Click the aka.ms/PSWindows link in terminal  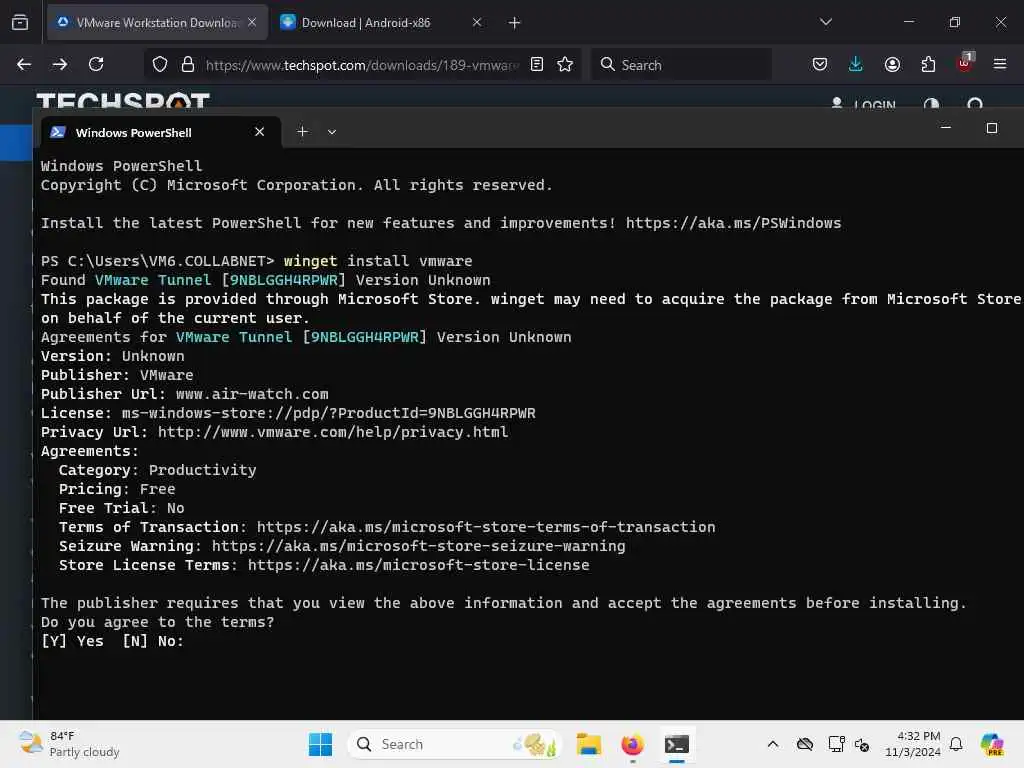click(733, 223)
